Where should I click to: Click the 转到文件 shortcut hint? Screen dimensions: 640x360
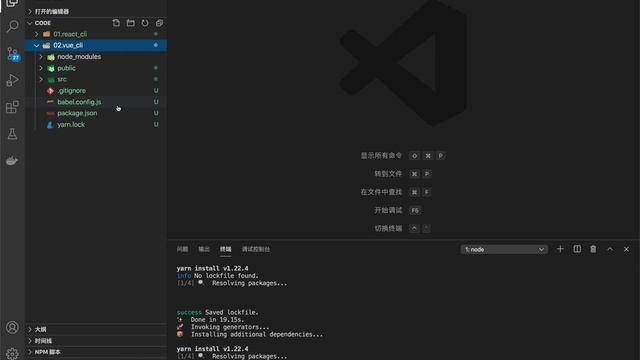click(388, 174)
